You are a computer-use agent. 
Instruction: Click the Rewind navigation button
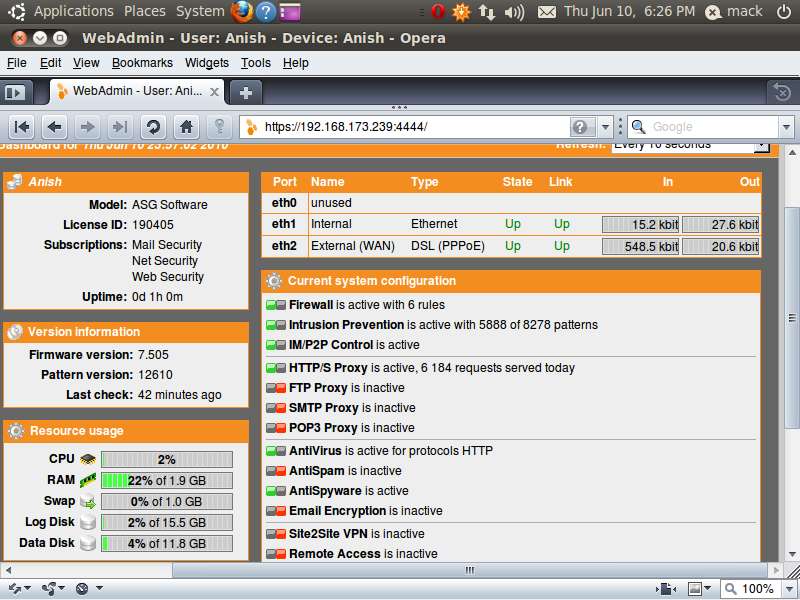point(21,127)
